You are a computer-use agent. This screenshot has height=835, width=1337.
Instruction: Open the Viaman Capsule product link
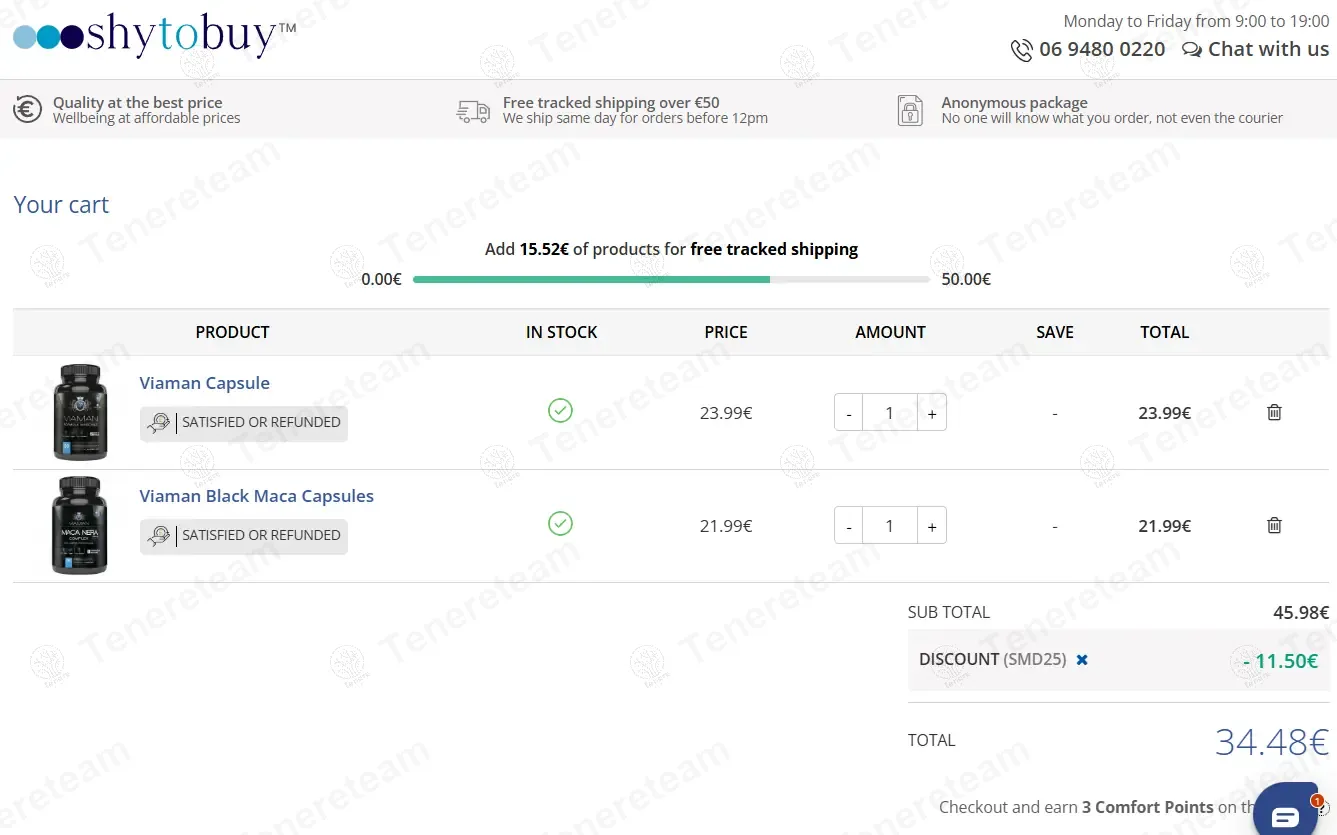click(x=205, y=383)
